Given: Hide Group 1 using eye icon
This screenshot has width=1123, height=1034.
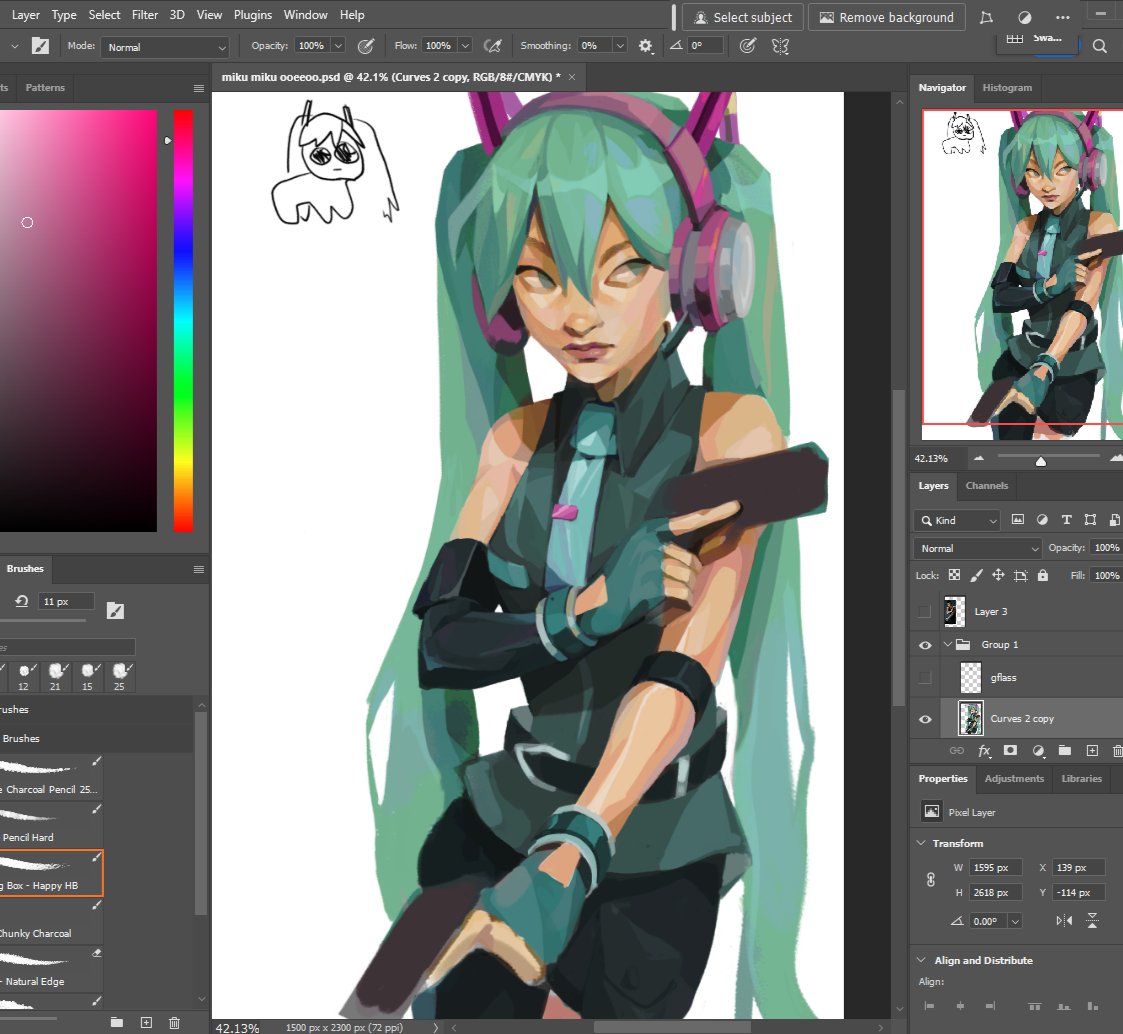Looking at the screenshot, I should pos(925,645).
